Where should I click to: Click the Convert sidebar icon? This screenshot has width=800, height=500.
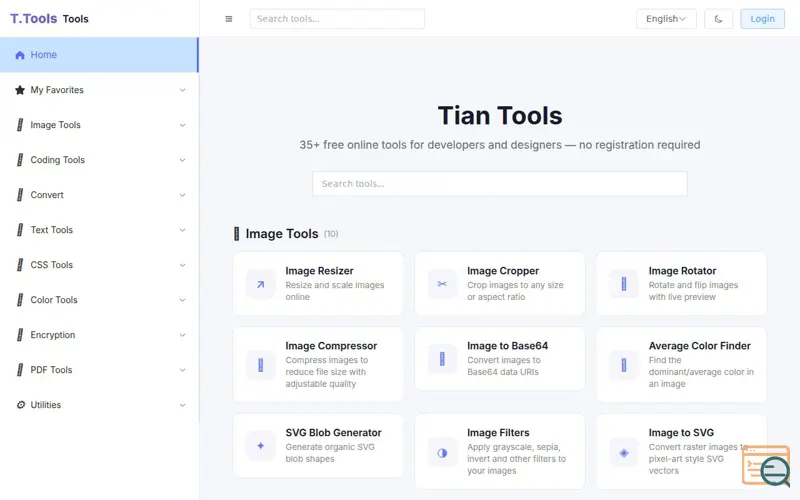point(20,195)
